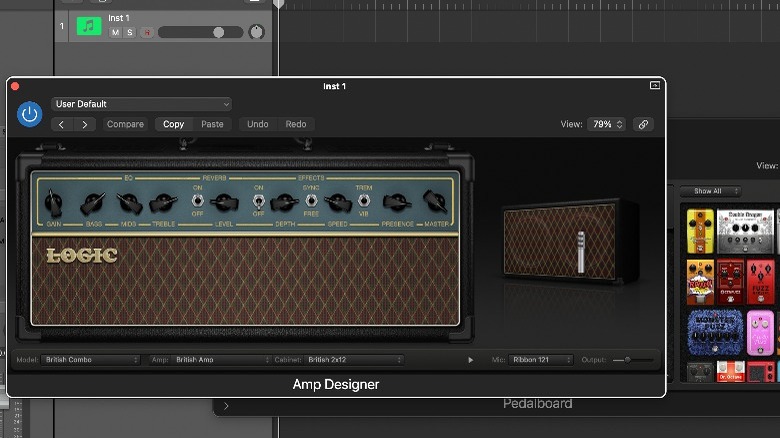Open the Pedalboard Show All filter menu
This screenshot has height=438, width=780.
pyautogui.click(x=710, y=191)
